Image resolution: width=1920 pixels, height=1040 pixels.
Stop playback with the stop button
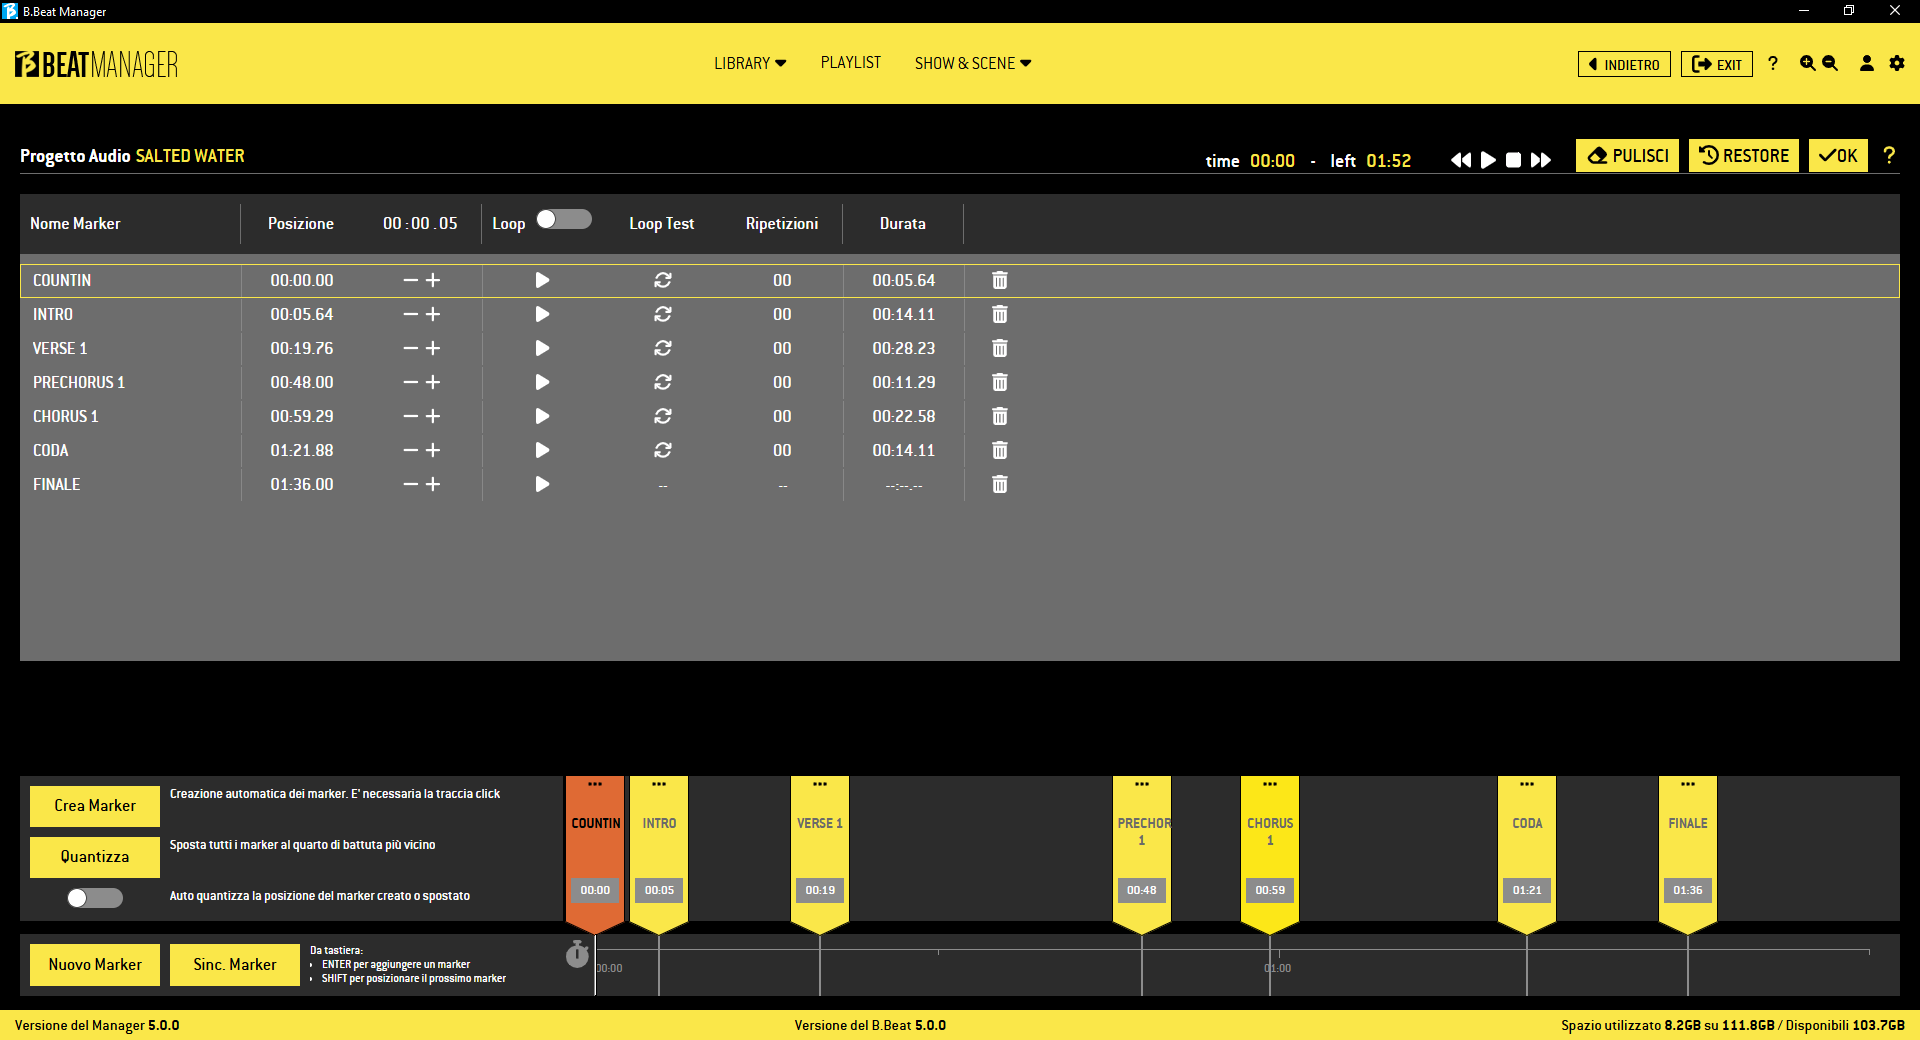click(x=1514, y=160)
